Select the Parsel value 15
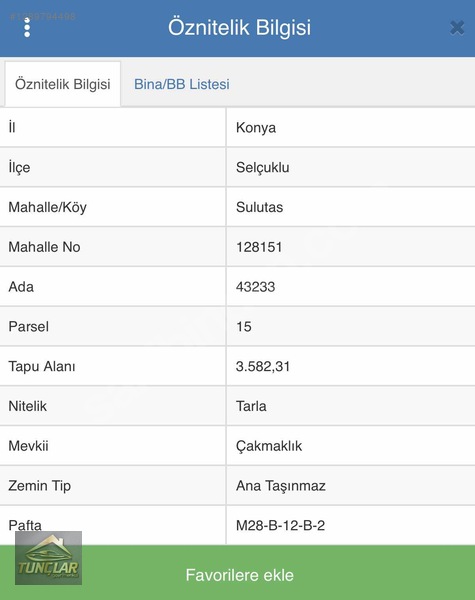 click(244, 327)
